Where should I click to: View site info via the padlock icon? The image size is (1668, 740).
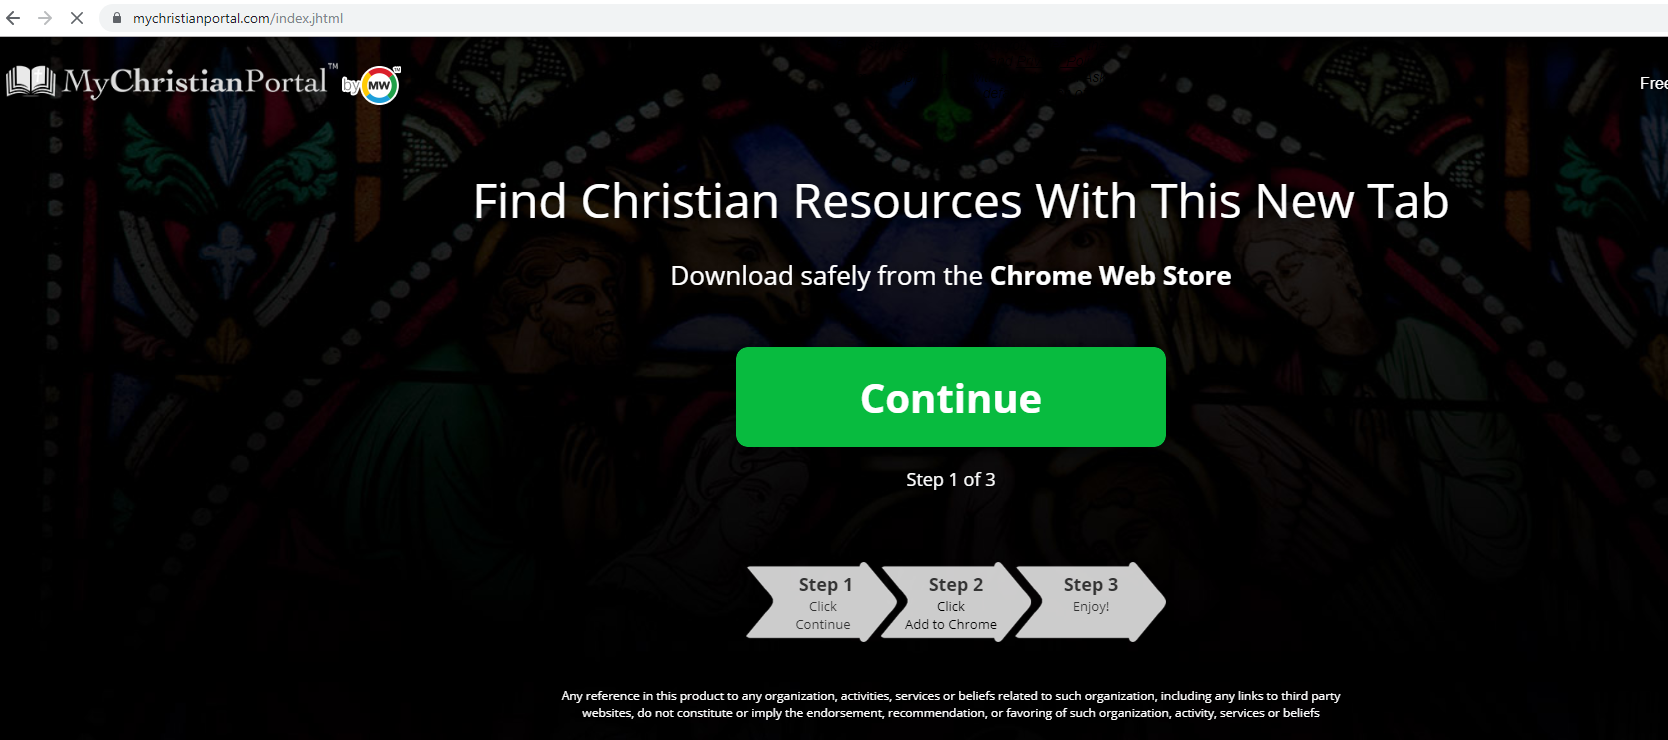pos(117,18)
